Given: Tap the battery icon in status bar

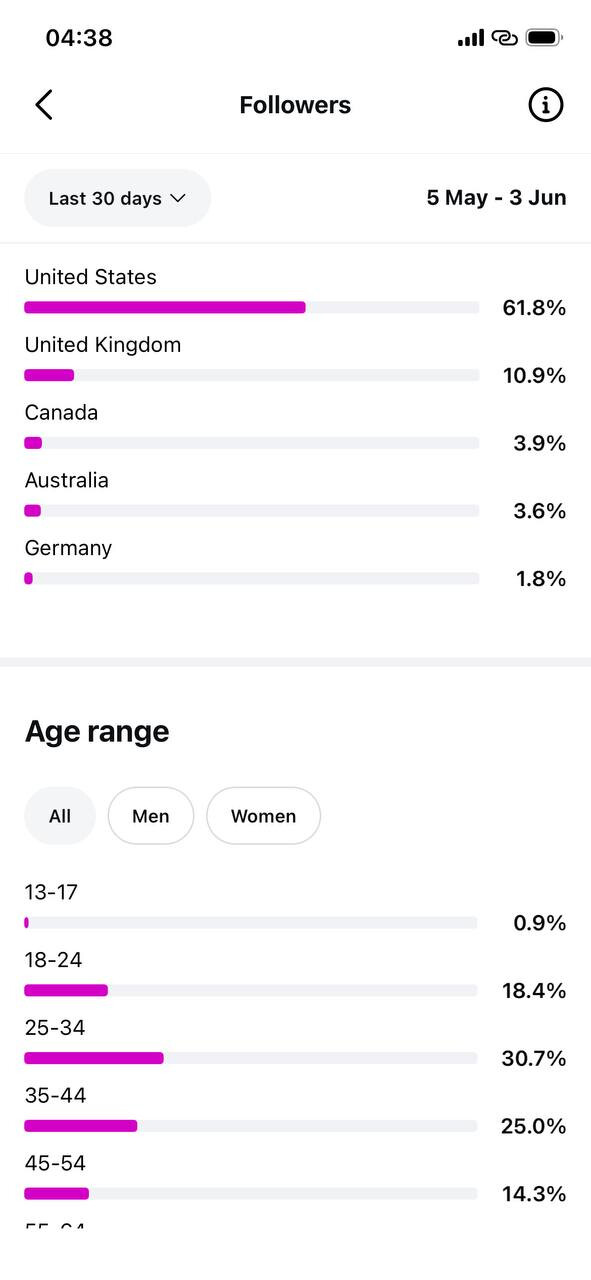Looking at the screenshot, I should [x=544, y=38].
